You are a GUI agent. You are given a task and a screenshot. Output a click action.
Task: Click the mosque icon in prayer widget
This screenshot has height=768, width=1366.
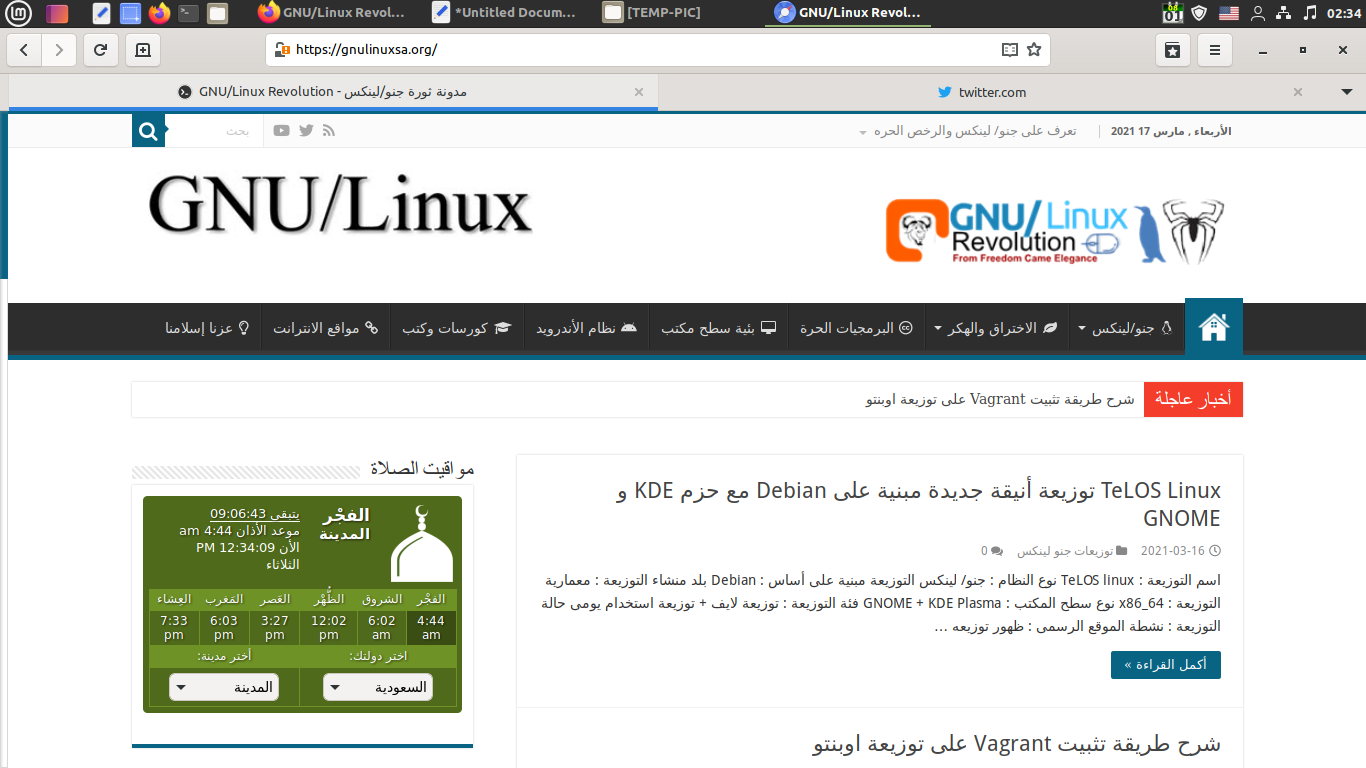(x=421, y=543)
